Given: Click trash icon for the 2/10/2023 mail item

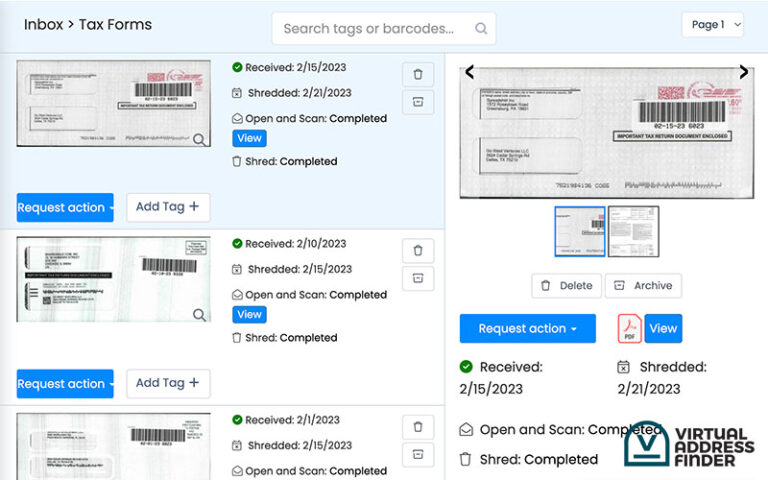Looking at the screenshot, I should [417, 251].
